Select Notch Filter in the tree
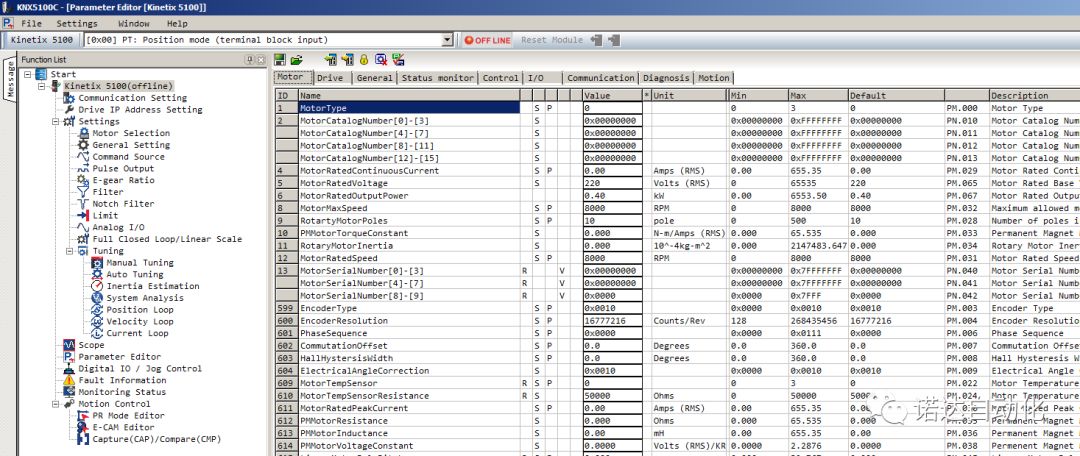 click(x=123, y=204)
